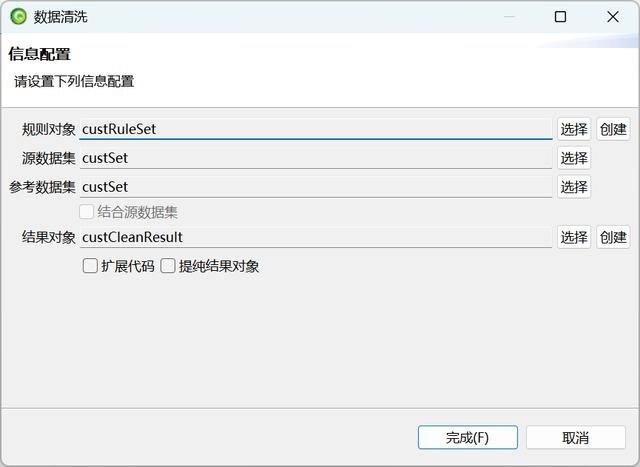Click 选择 button for 源数据集
The image size is (640, 467).
(x=574, y=158)
